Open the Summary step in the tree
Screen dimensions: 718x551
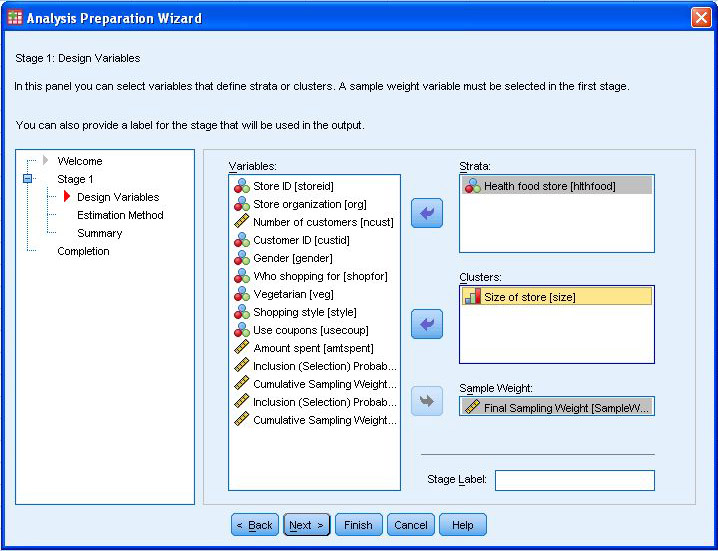99,233
